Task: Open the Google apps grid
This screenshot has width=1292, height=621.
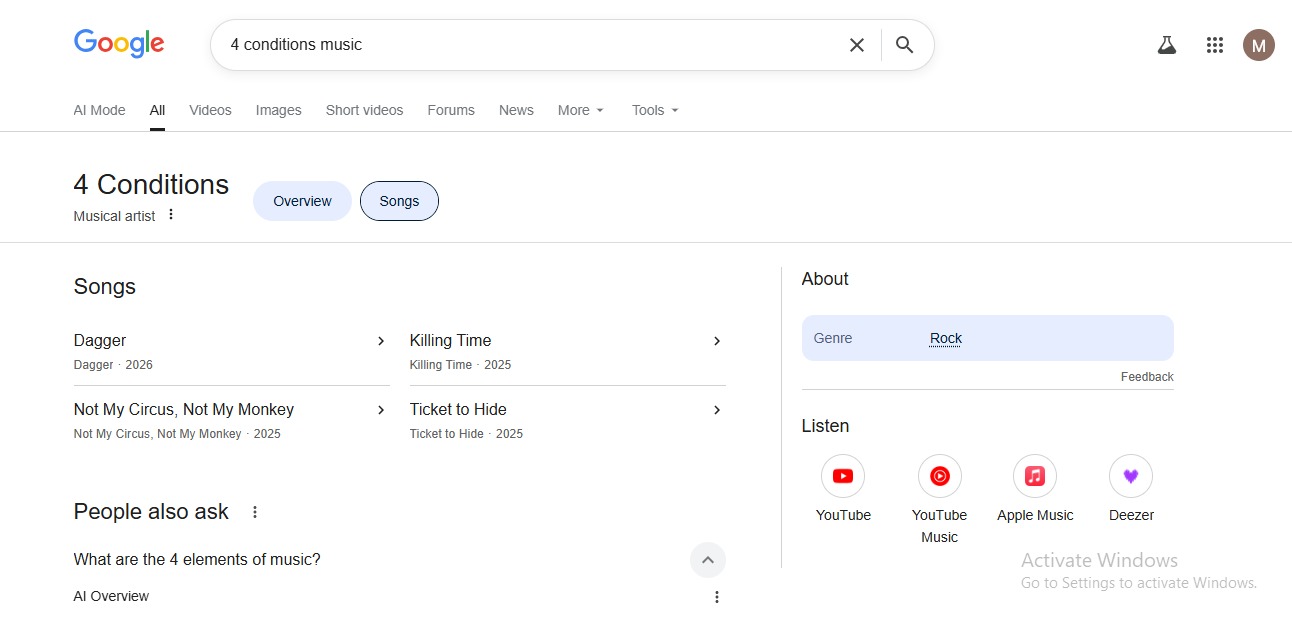Action: (1215, 45)
